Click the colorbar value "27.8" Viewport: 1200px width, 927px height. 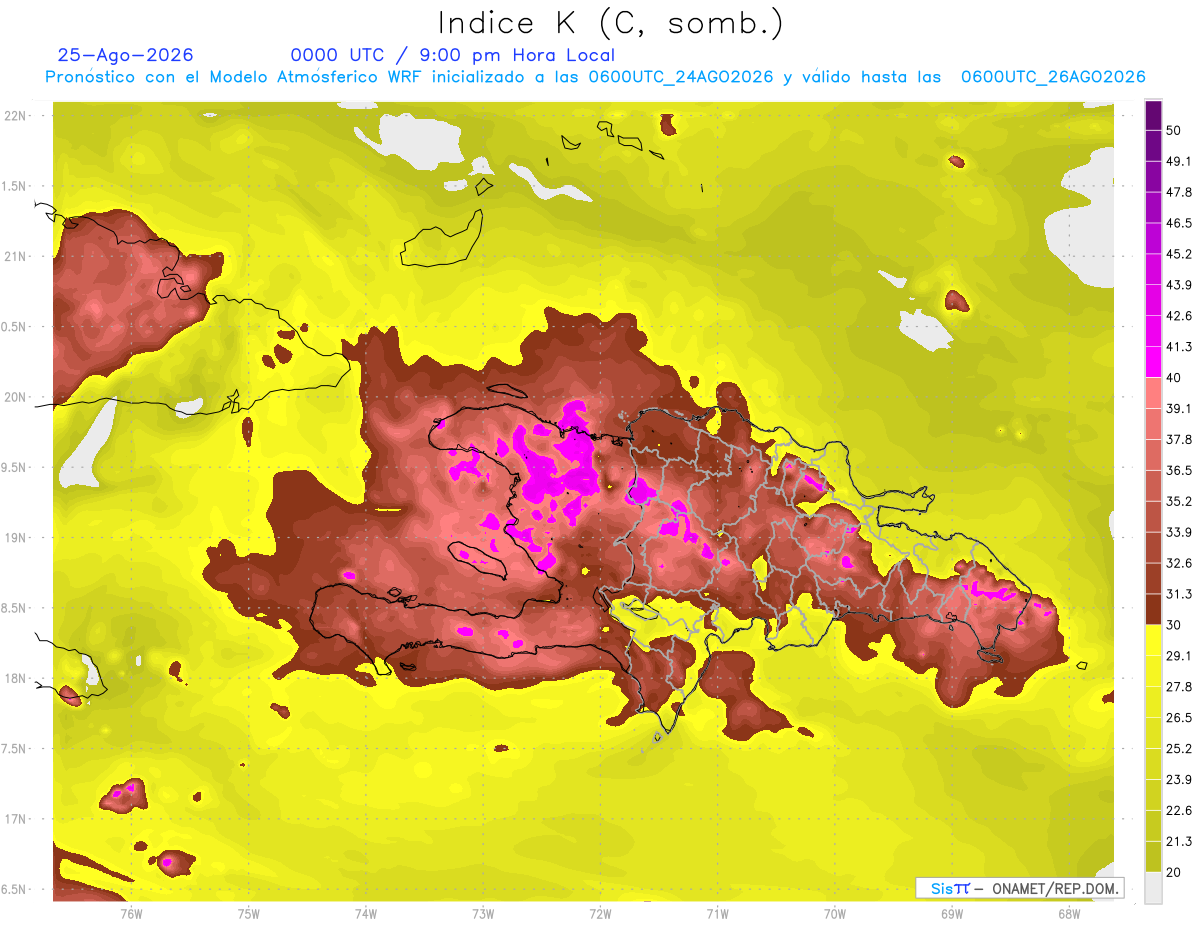(x=1178, y=687)
